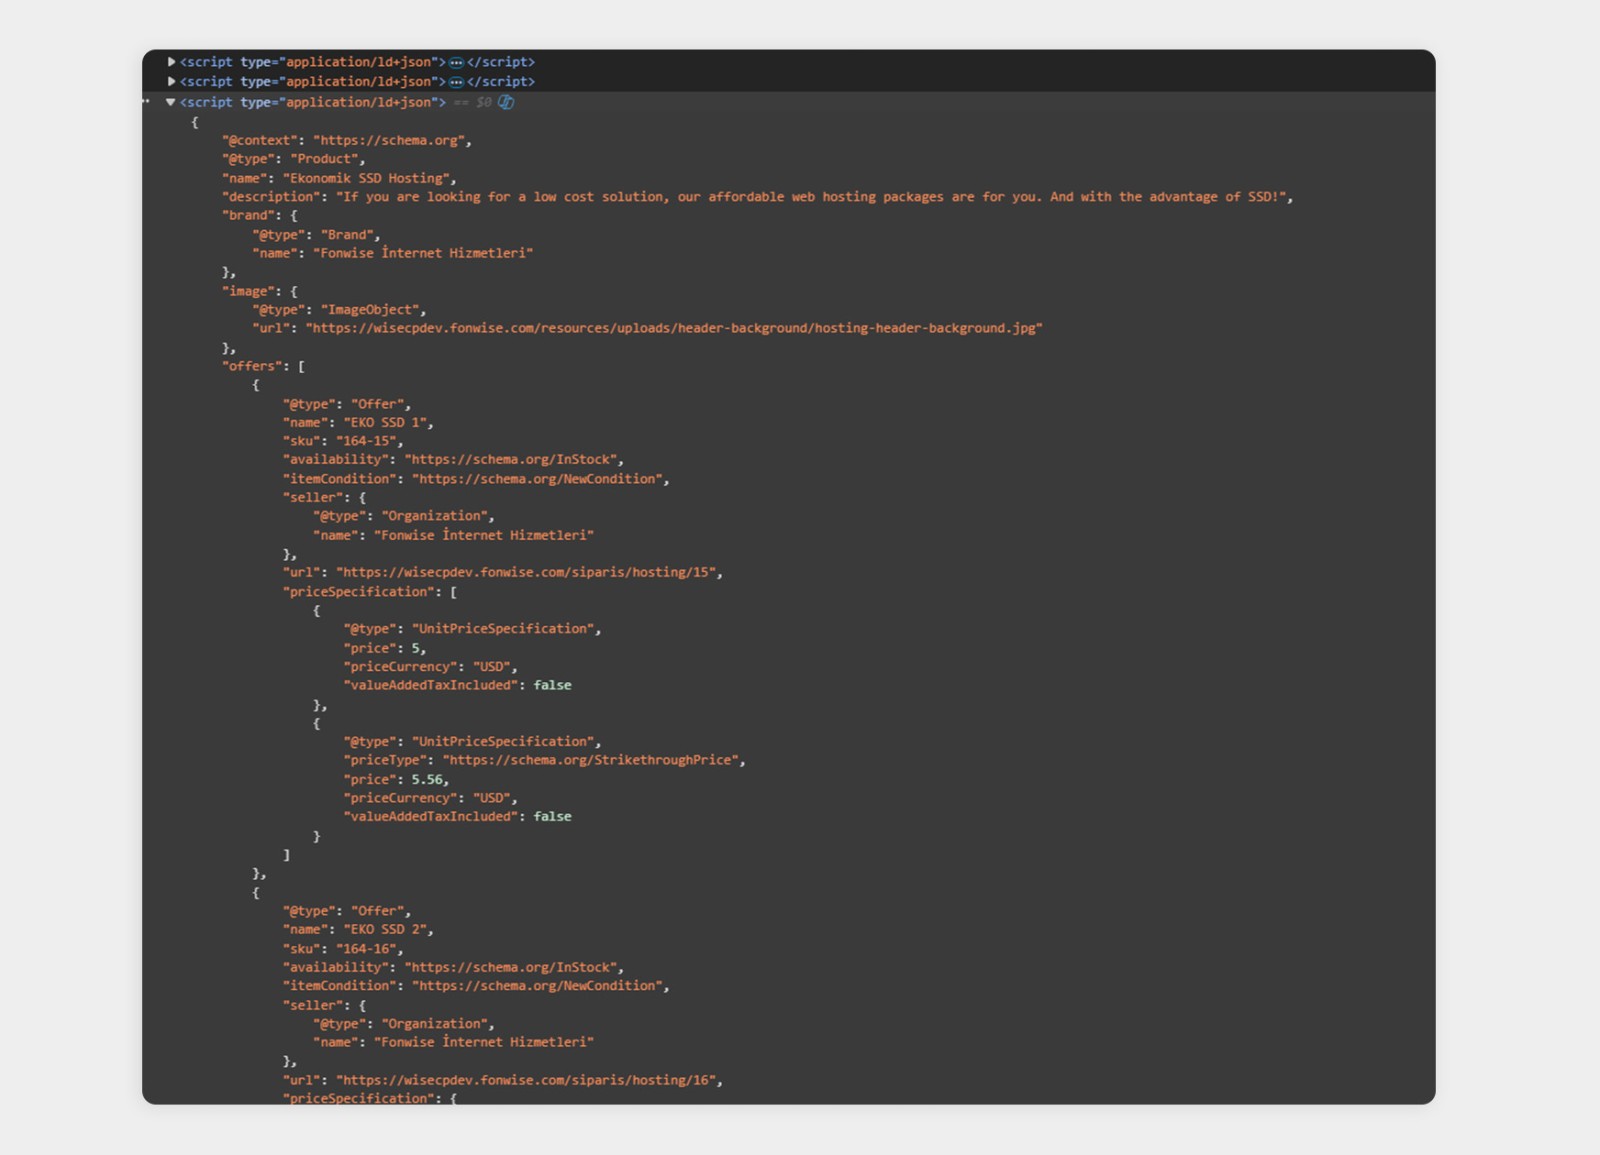Click ellipsis badge in first script tag
Image resolution: width=1600 pixels, height=1155 pixels.
[x=456, y=62]
